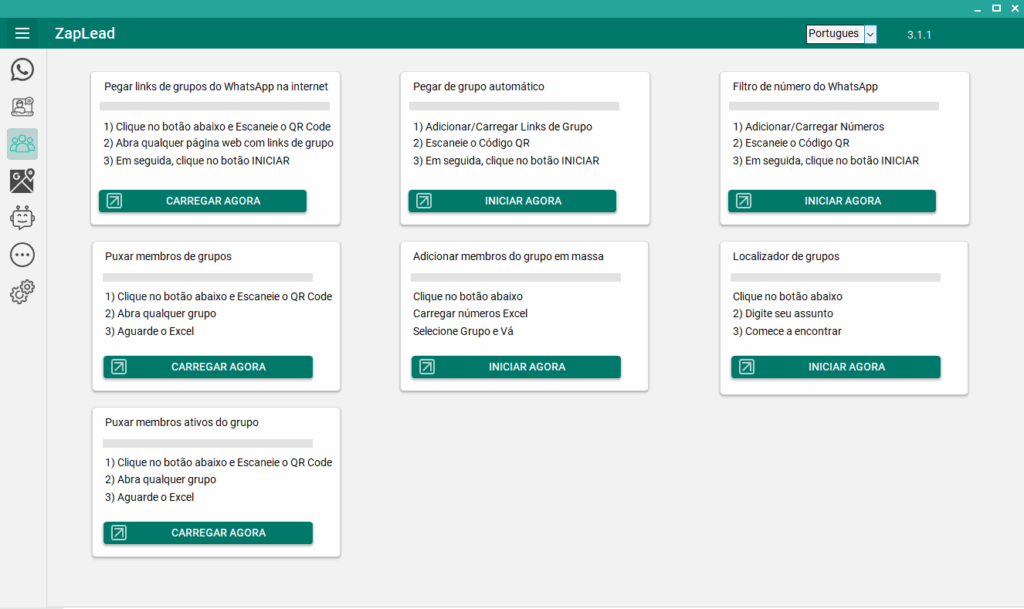The width and height of the screenshot is (1024, 609).
Task: Load Puxar membros ativos do grupo
Action: [208, 533]
